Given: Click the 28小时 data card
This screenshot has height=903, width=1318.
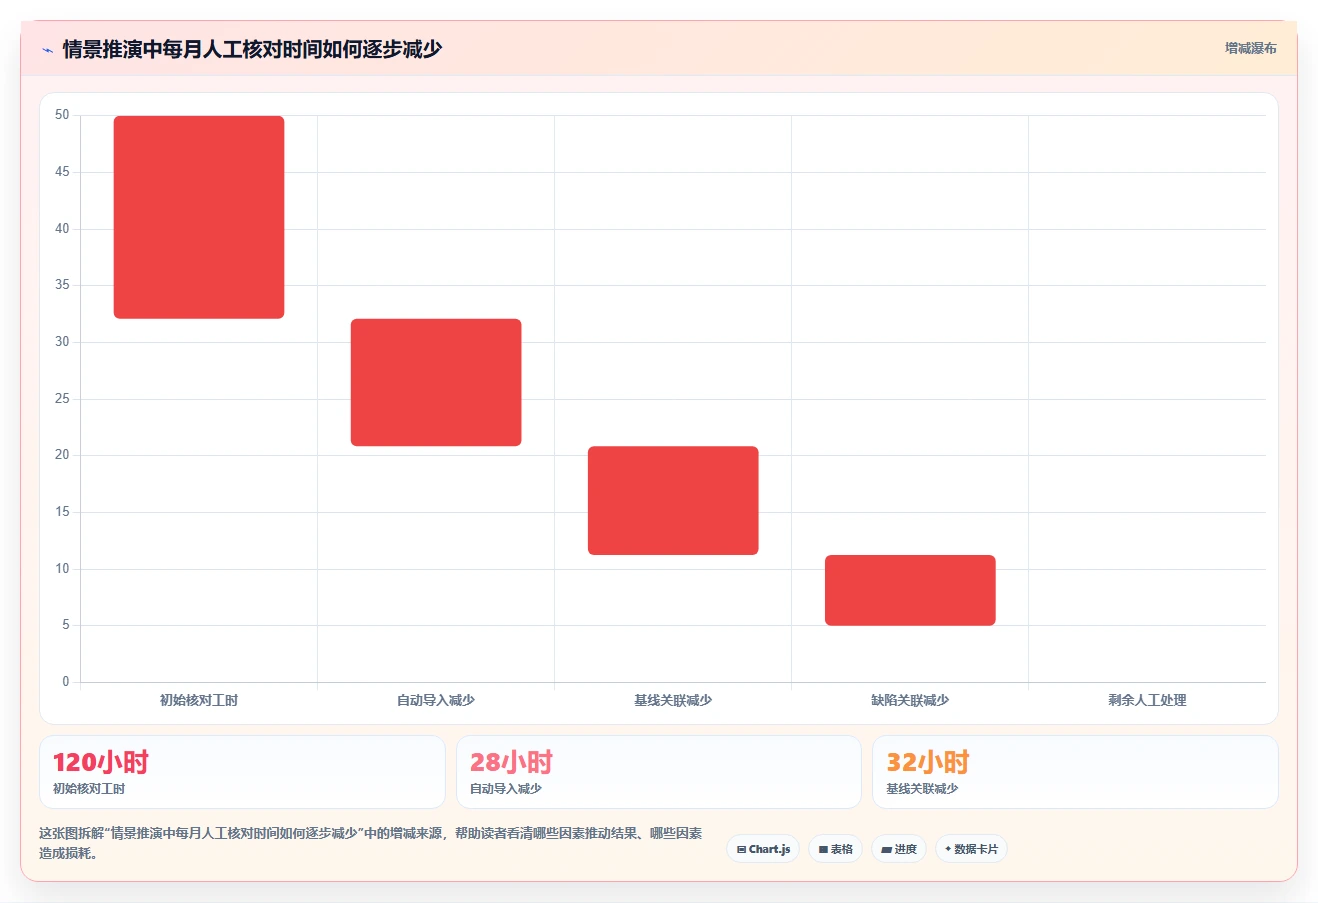Looking at the screenshot, I should [659, 772].
